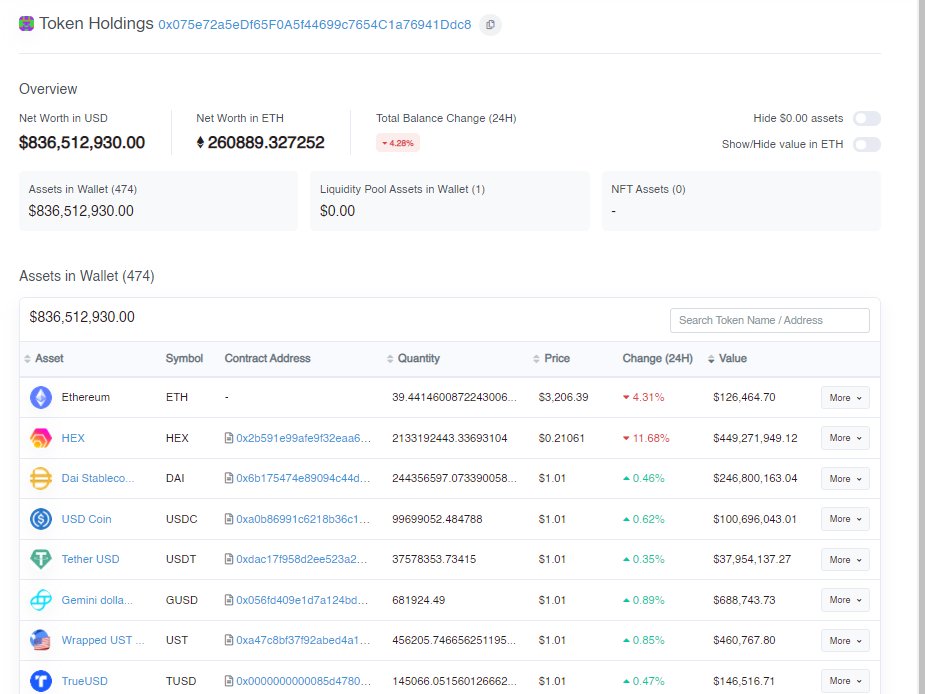The image size is (925, 694).
Task: Open UST contract address 0xa47c8bf37f92abed4a1
Action: 303,640
